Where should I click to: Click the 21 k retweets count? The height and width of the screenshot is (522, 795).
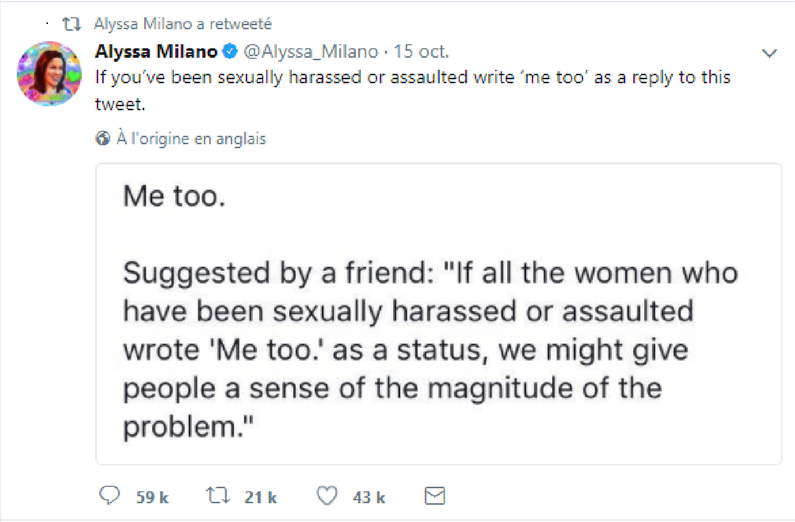[x=261, y=497]
